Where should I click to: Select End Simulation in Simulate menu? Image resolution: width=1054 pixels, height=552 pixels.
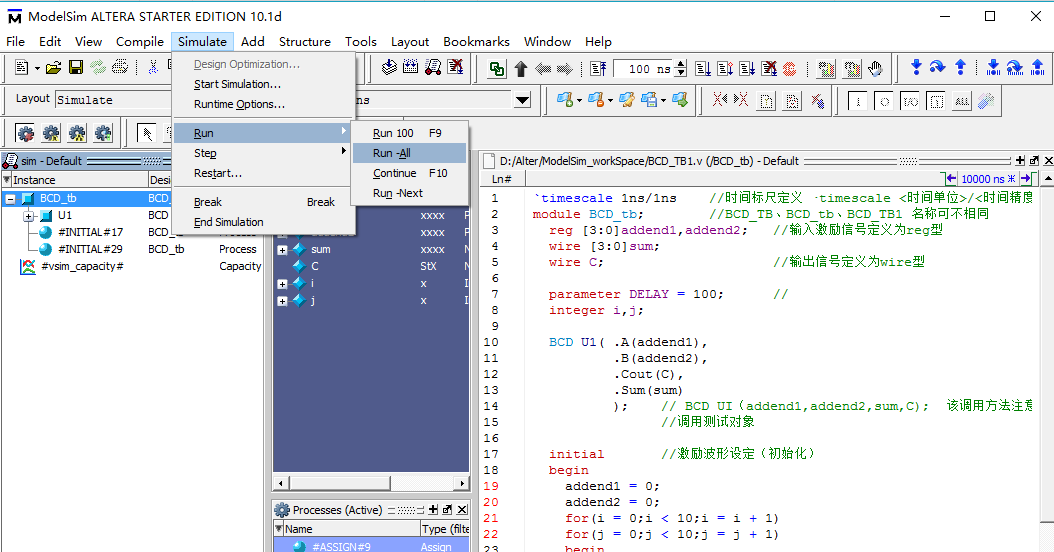click(x=264, y=222)
